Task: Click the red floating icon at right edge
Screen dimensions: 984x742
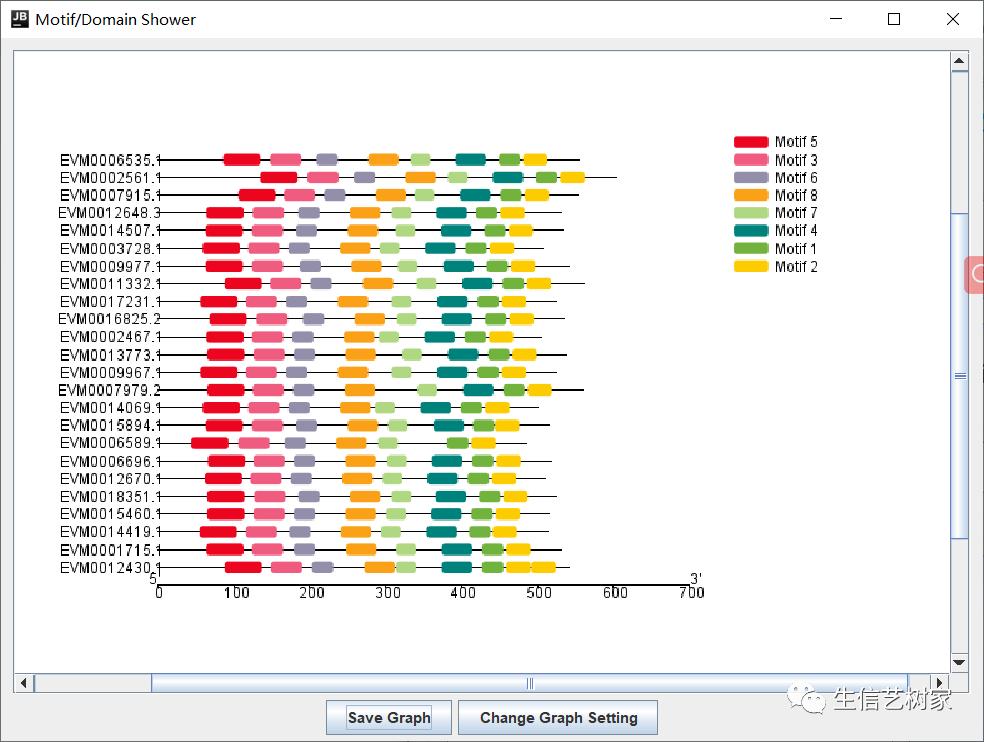Action: [x=975, y=275]
